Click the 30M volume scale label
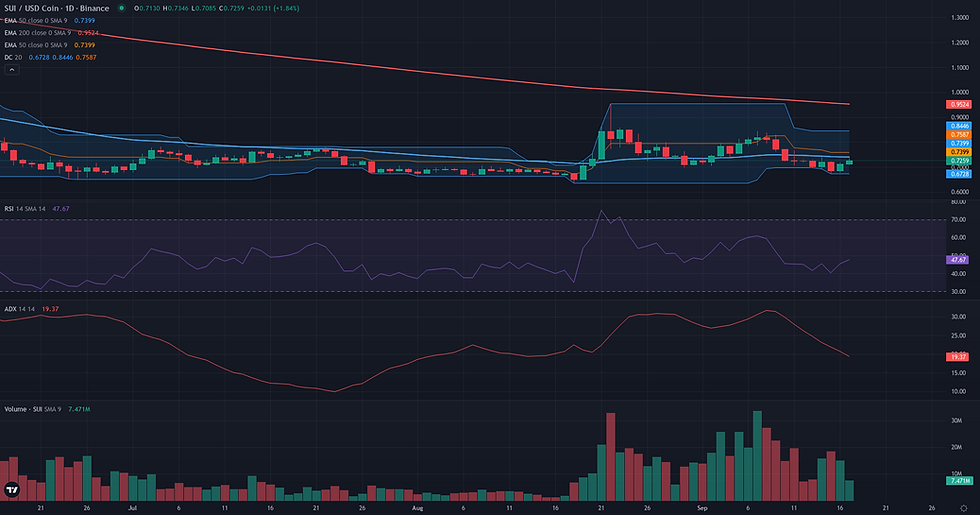 click(x=957, y=421)
